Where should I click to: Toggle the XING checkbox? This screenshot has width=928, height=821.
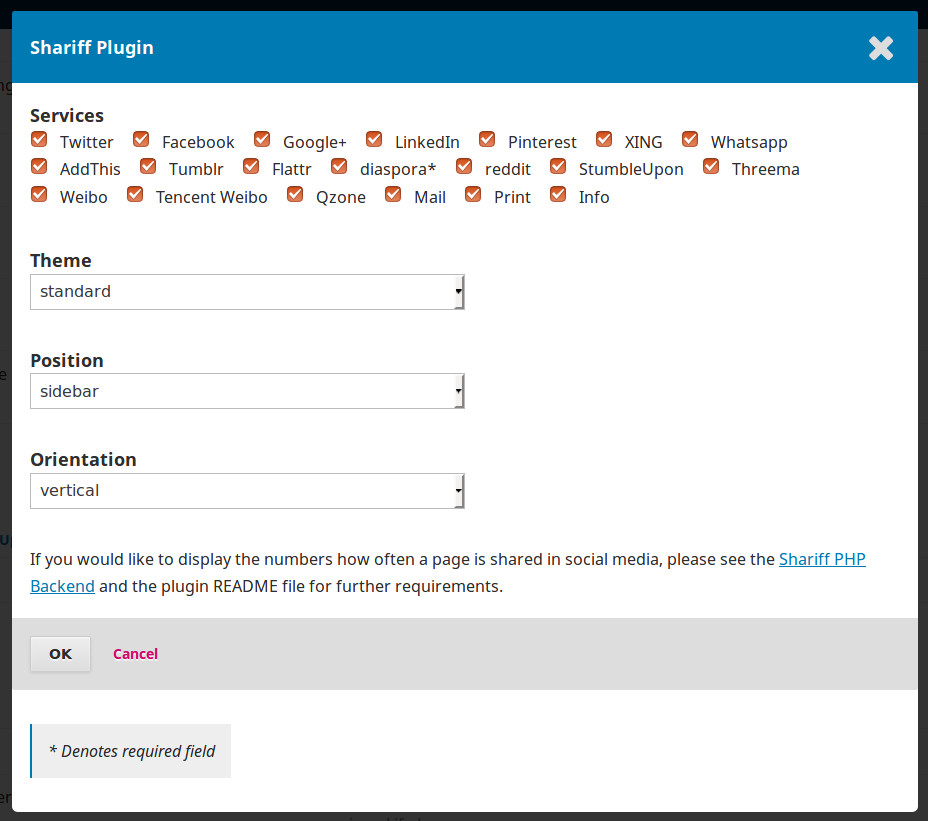[604, 140]
